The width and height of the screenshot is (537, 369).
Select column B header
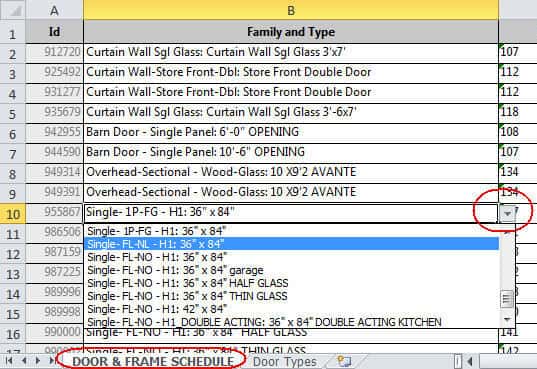click(x=291, y=10)
